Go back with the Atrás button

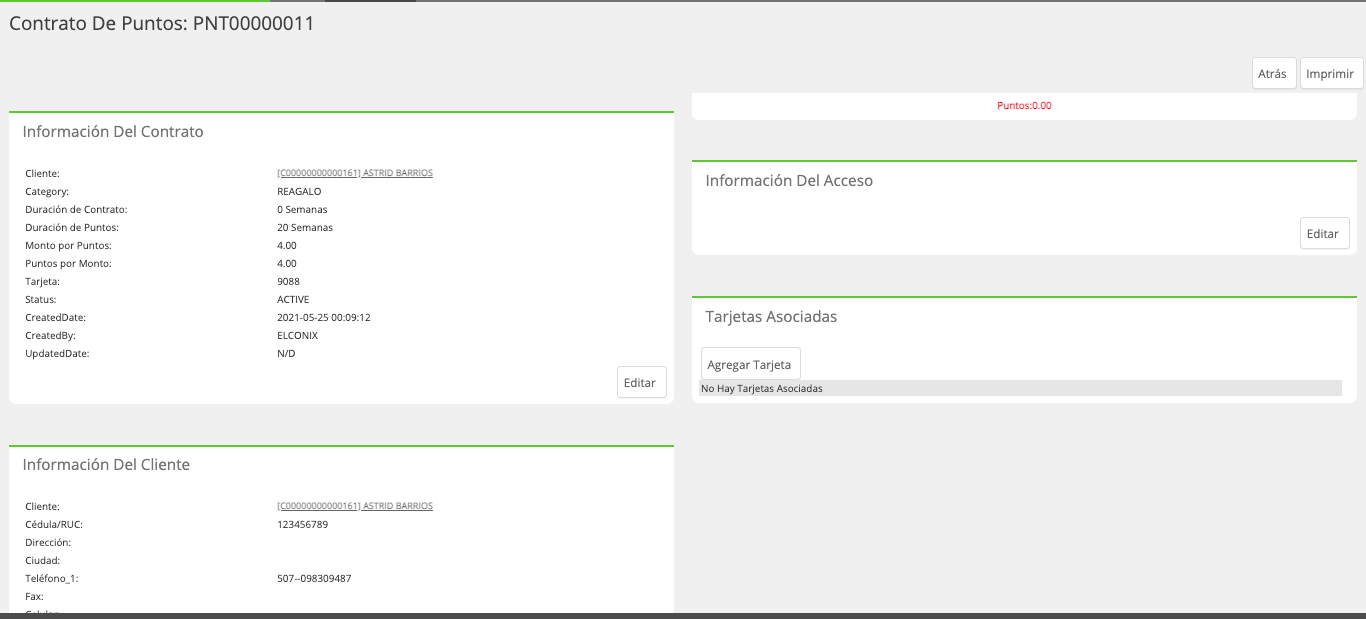(1274, 73)
